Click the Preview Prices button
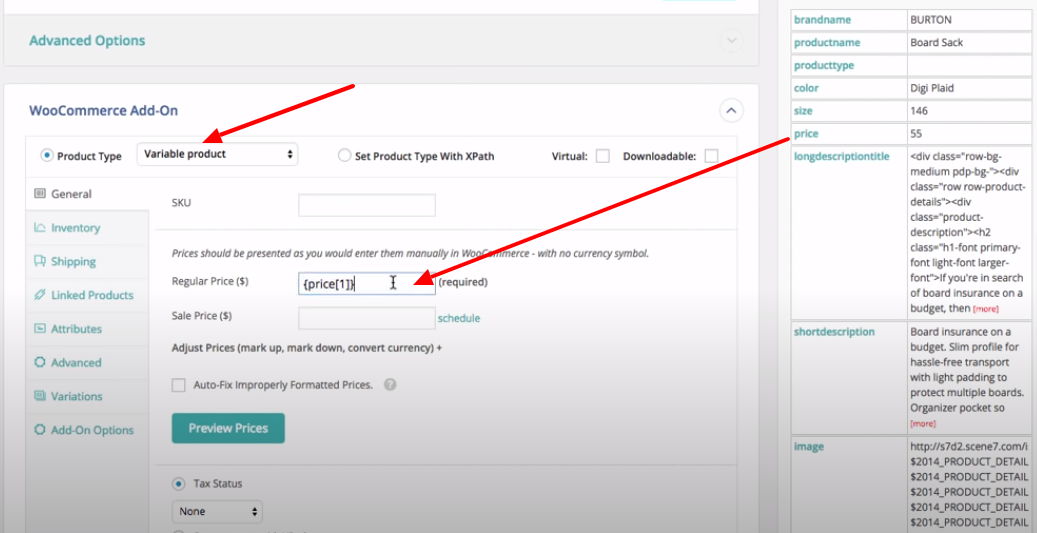The width and height of the screenshot is (1037, 533). [x=228, y=428]
